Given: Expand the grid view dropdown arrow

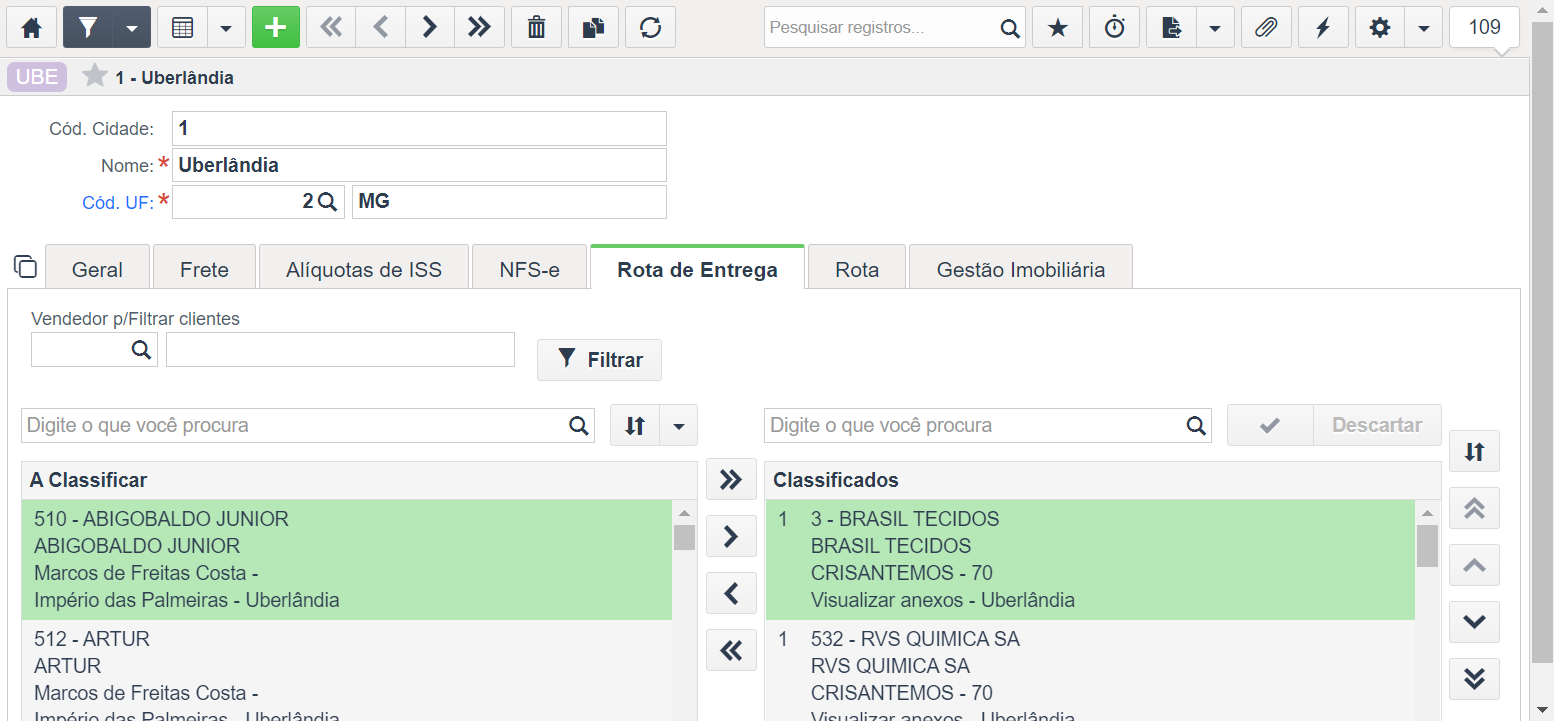Looking at the screenshot, I should coord(226,28).
